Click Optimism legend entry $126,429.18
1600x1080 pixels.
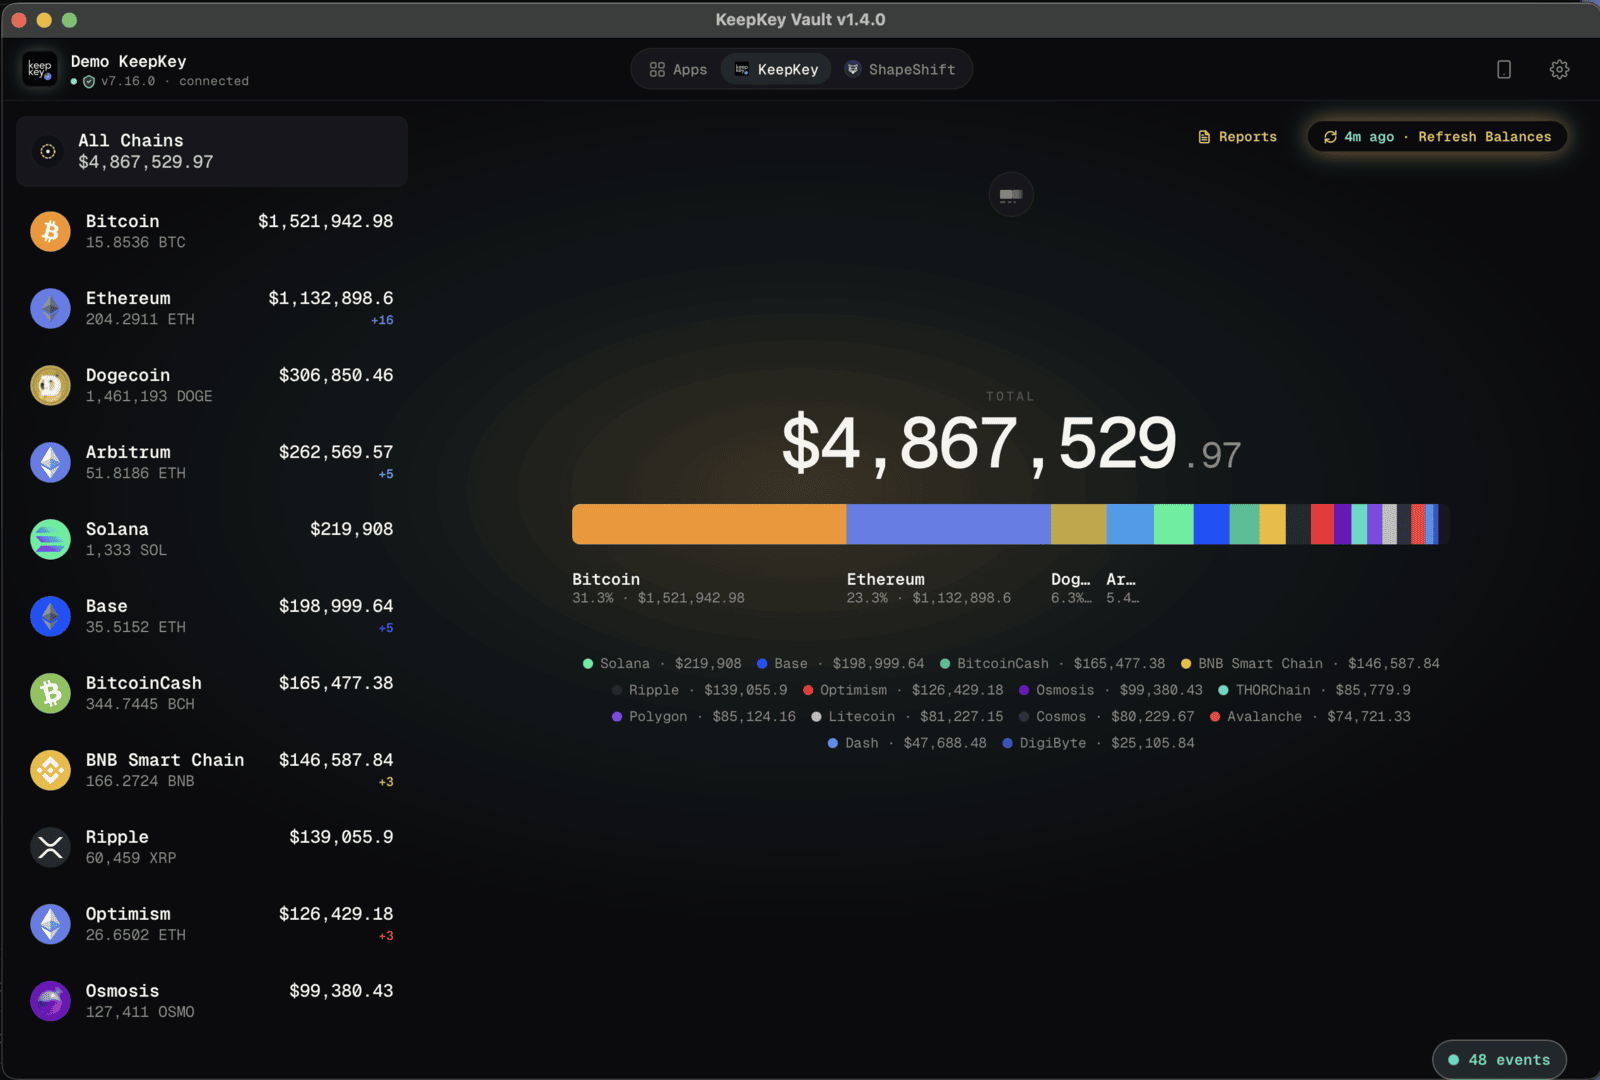click(x=903, y=690)
